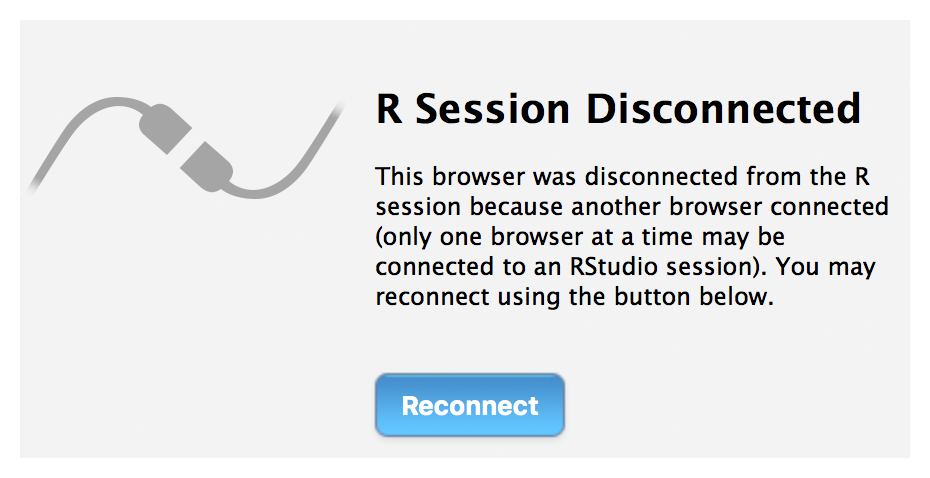Image resolution: width=930 pixels, height=478 pixels.
Task: Click the word 'Disconnected' in the heading
Action: [x=724, y=109]
